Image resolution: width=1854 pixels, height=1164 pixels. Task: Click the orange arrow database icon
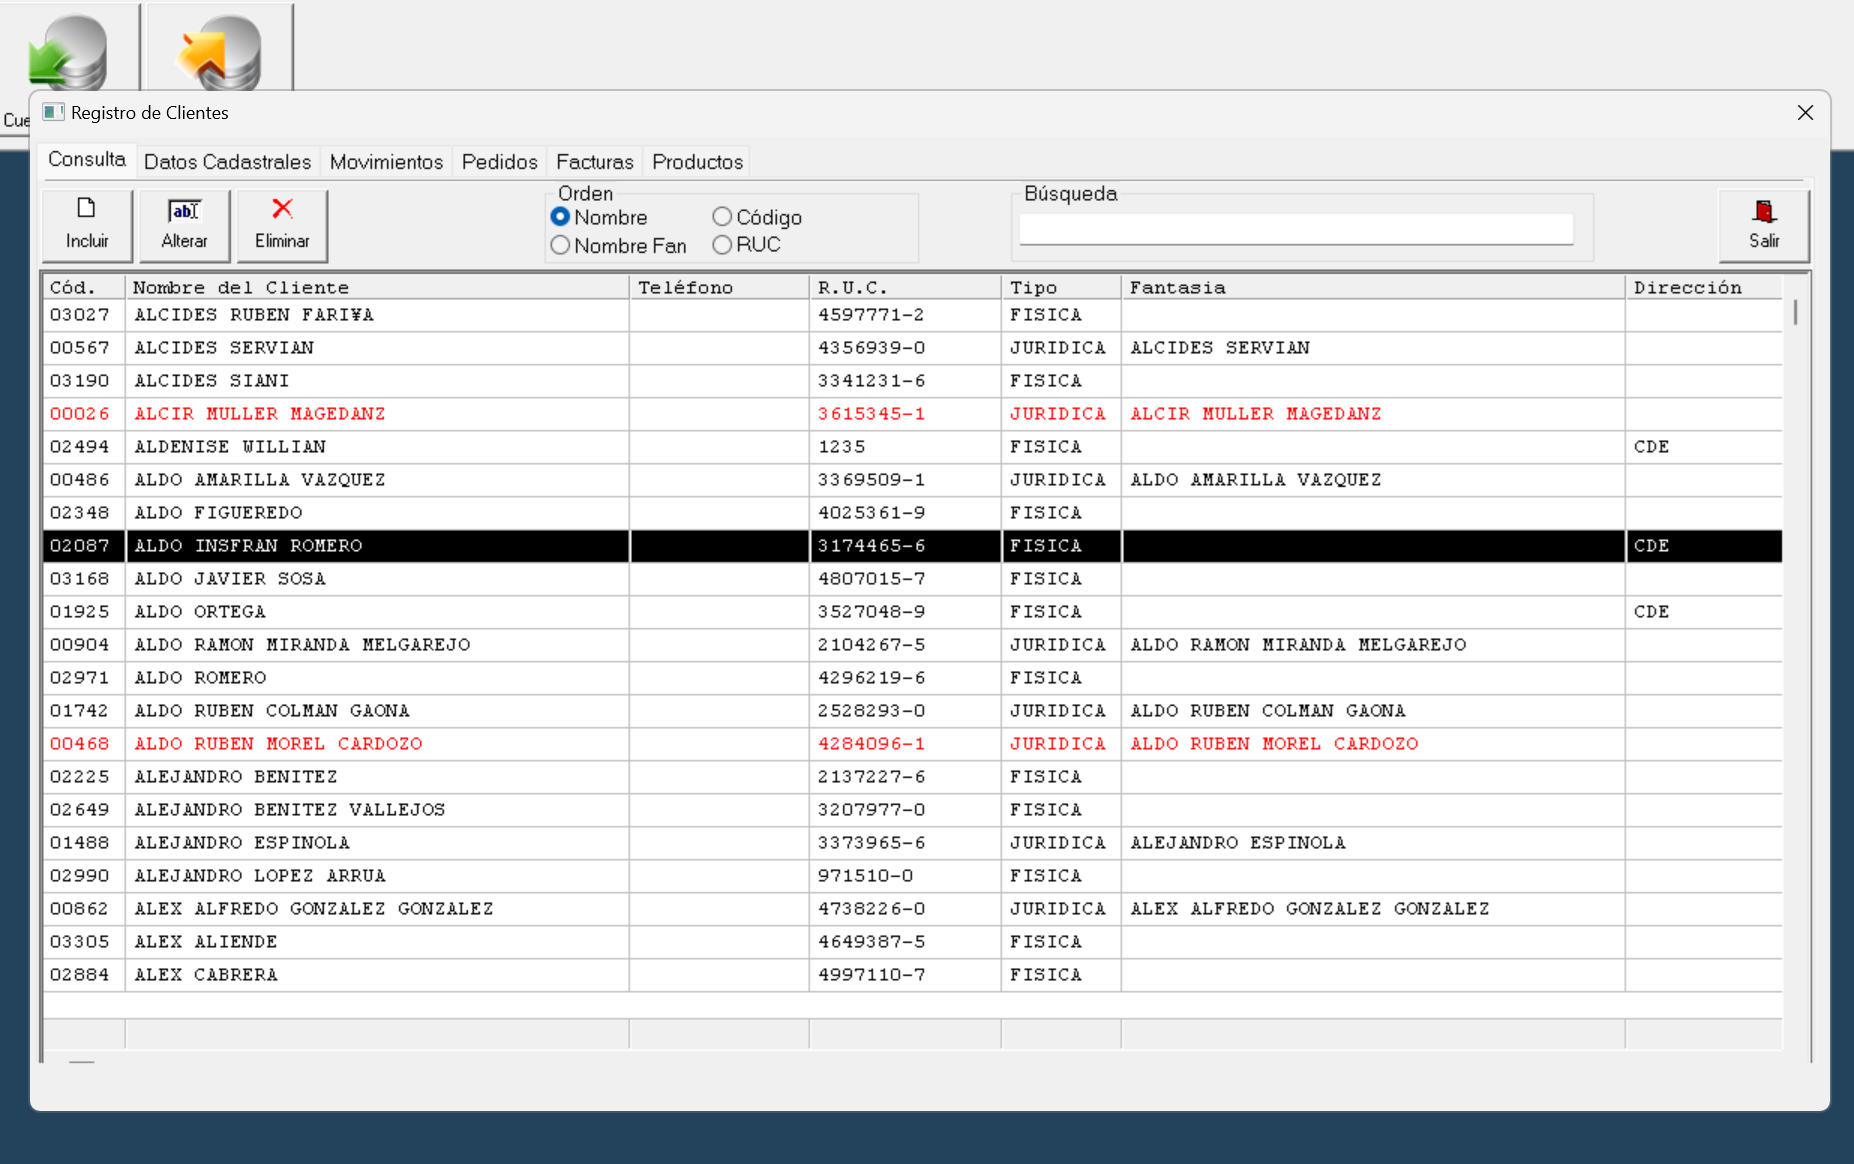click(x=219, y=52)
